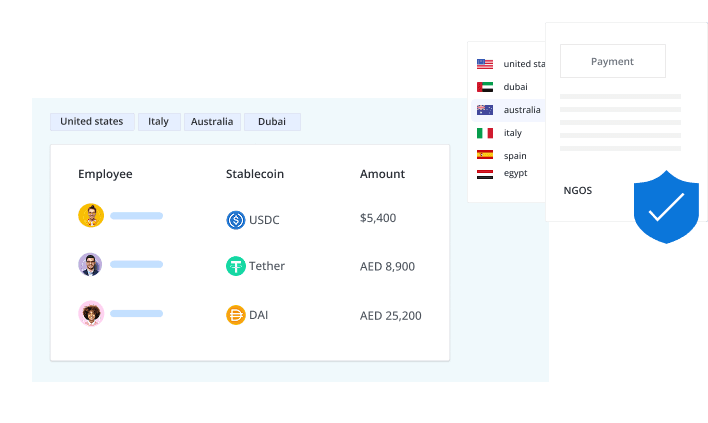Switch to the Australia tab
This screenshot has height=423, width=708.
(x=212, y=122)
